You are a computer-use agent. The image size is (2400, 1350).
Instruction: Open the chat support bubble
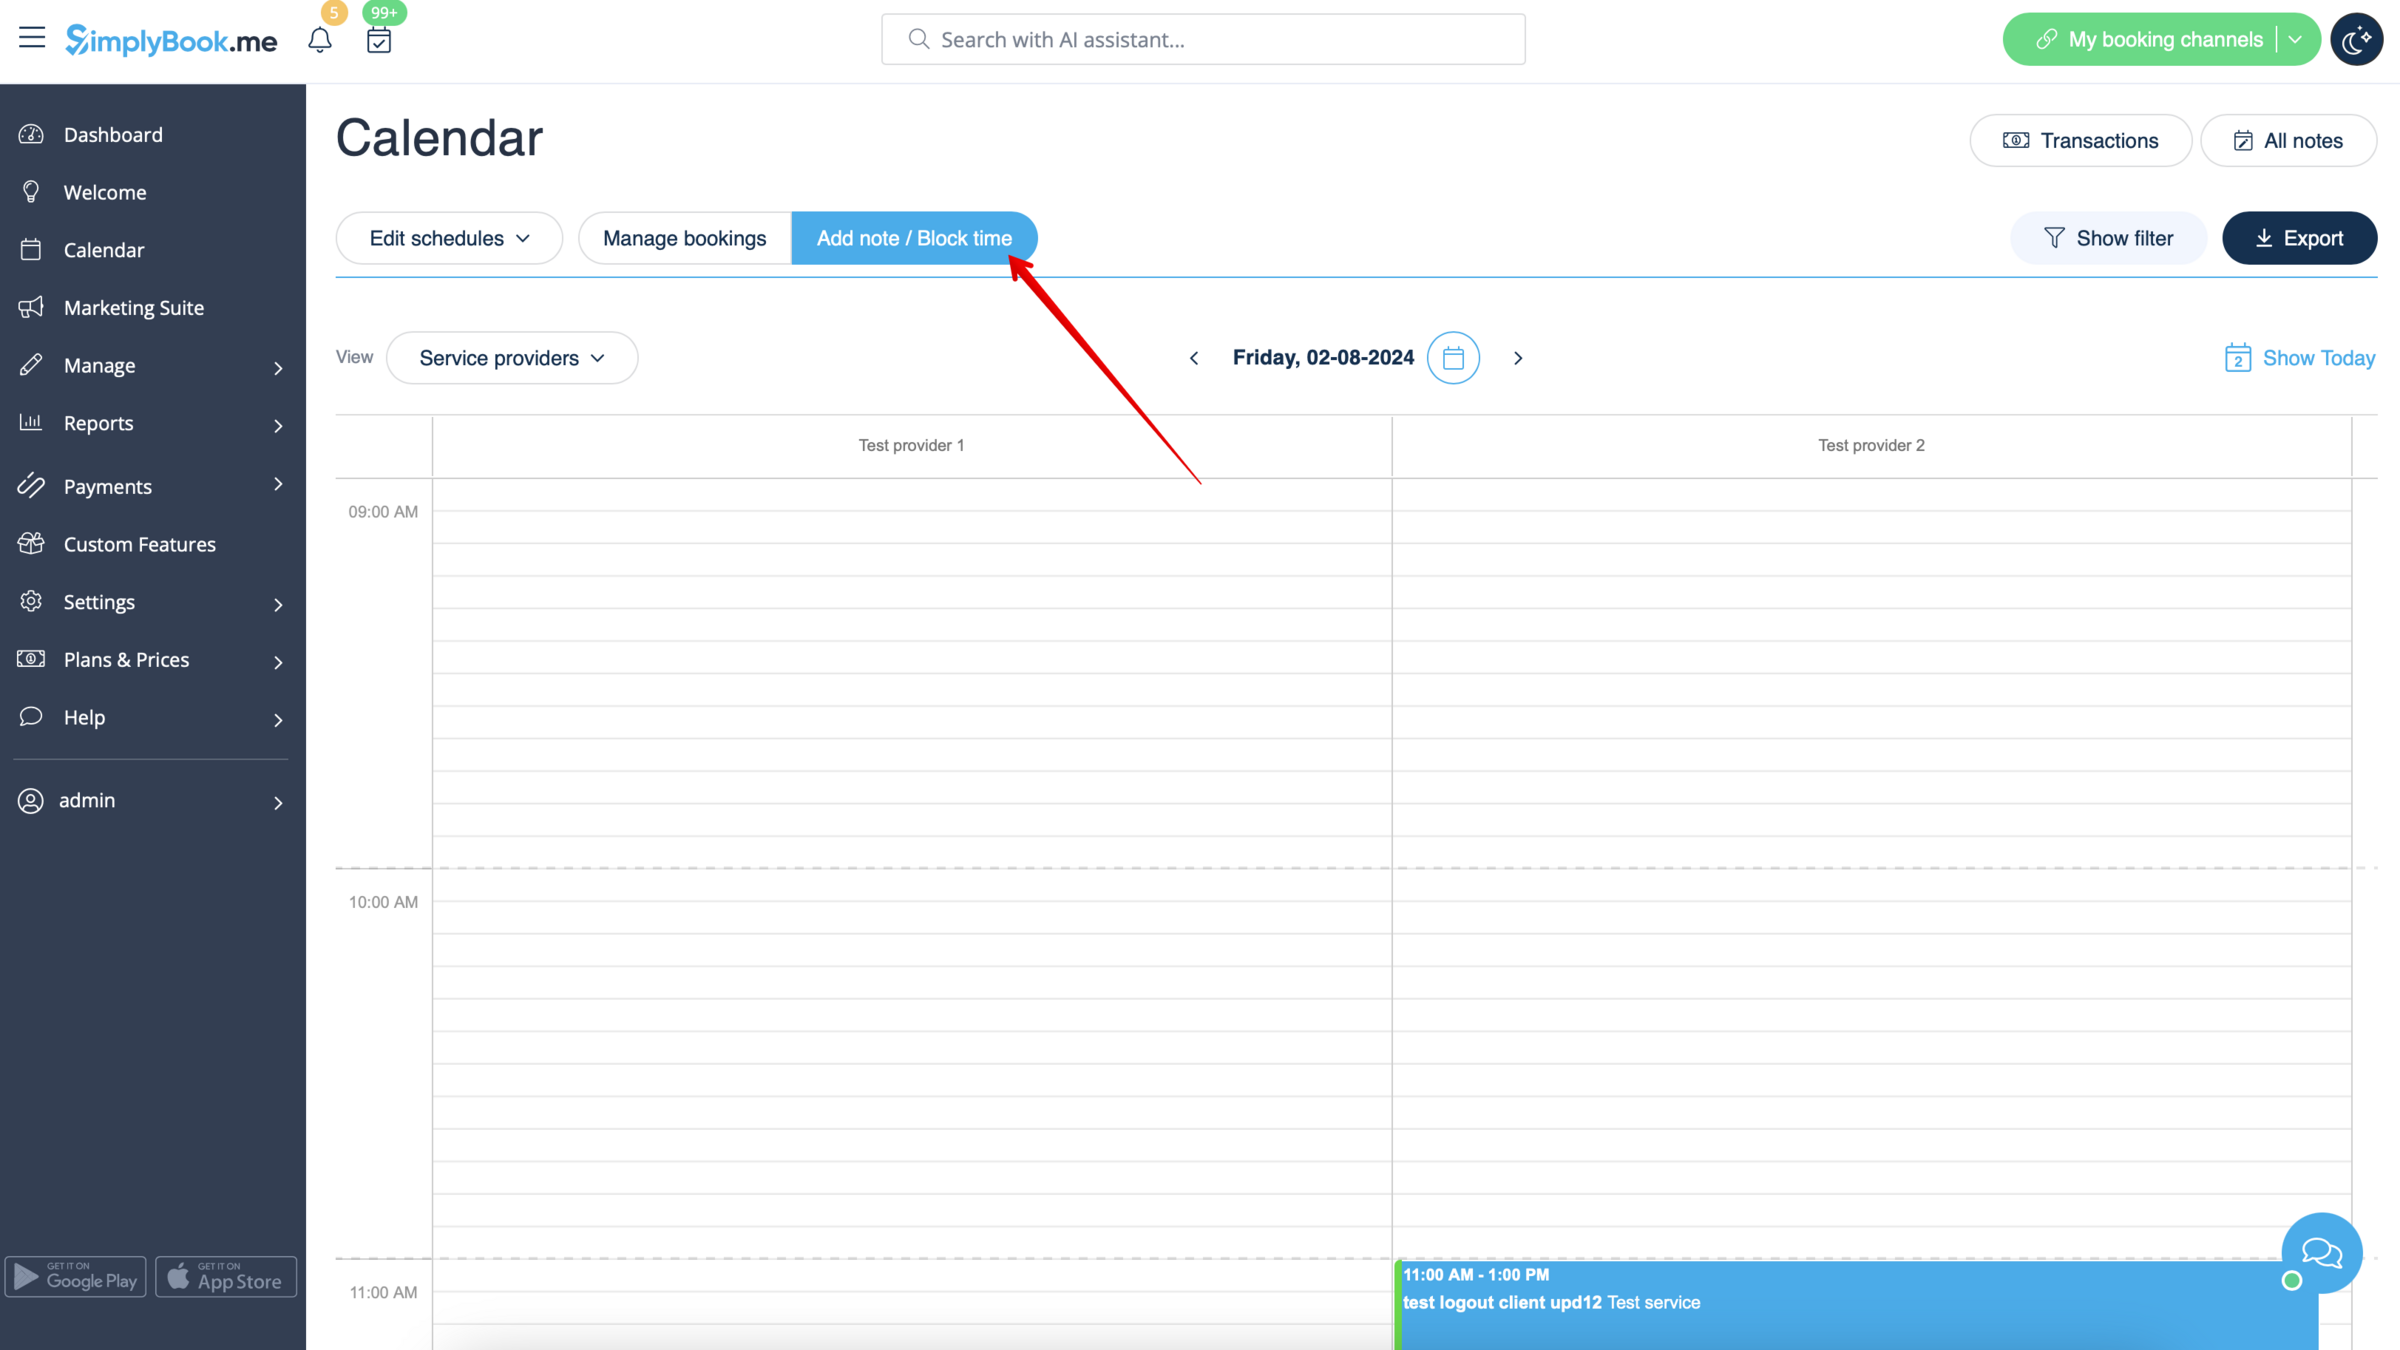click(x=2321, y=1252)
